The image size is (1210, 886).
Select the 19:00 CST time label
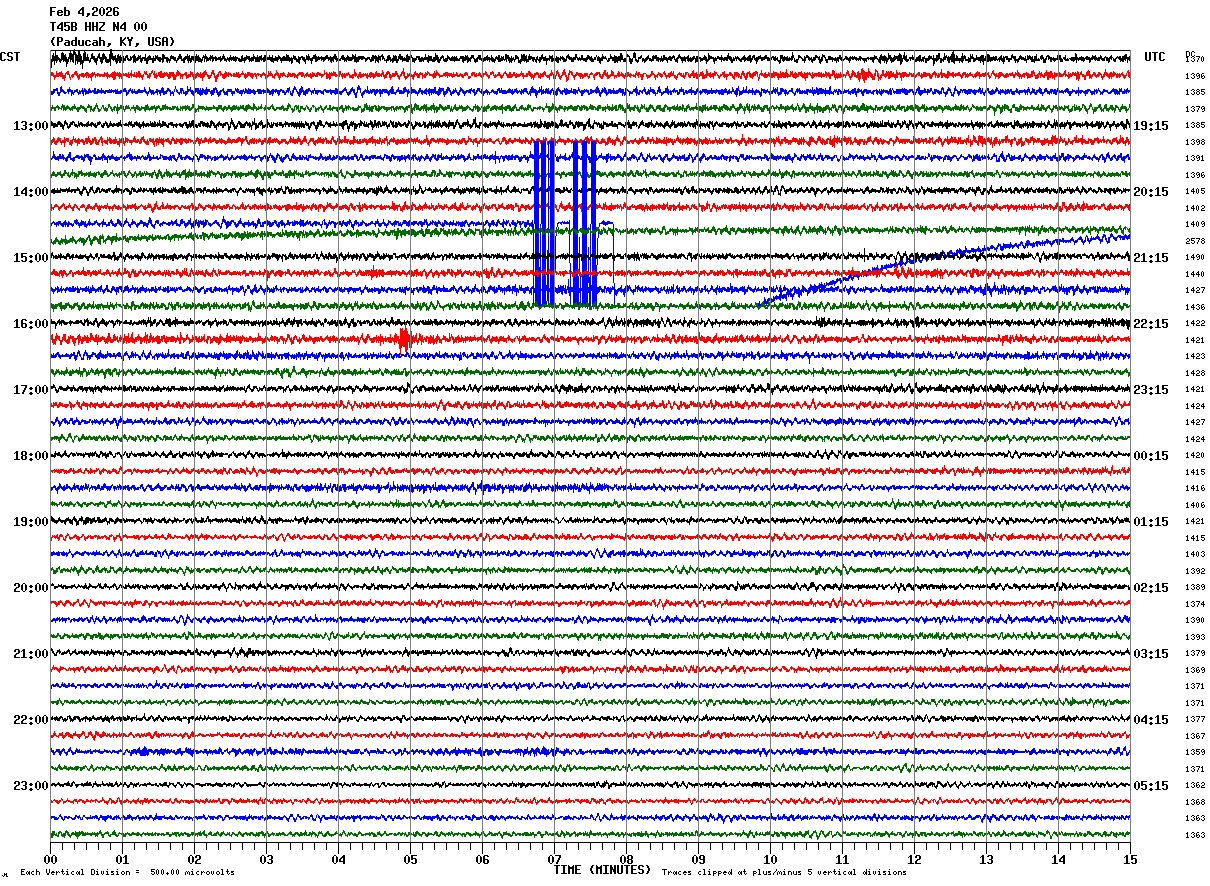[x=30, y=522]
